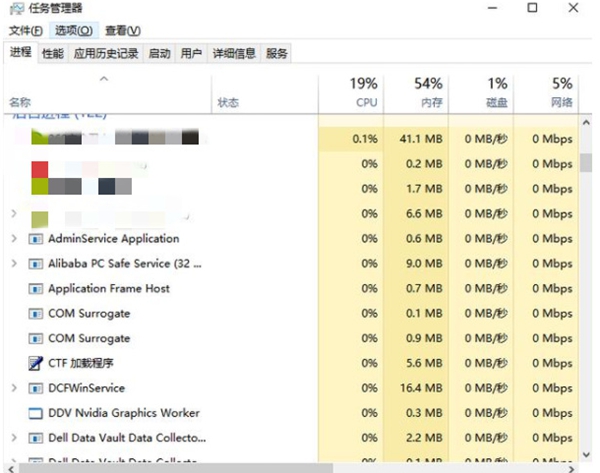
Task: Click the Task Manager title bar icon
Action: pos(16,8)
